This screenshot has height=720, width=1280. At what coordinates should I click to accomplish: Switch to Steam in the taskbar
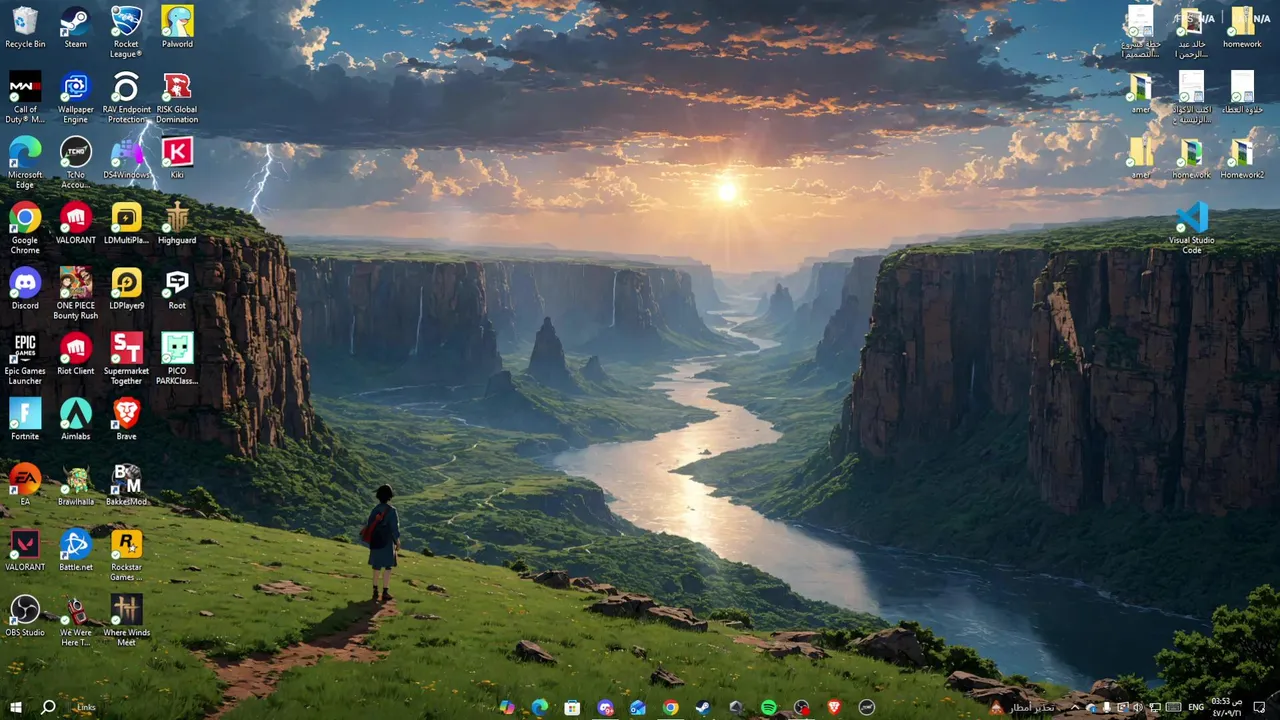703,707
